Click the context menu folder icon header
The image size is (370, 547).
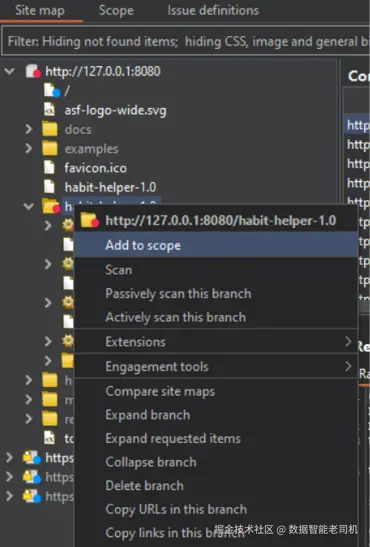coord(89,220)
